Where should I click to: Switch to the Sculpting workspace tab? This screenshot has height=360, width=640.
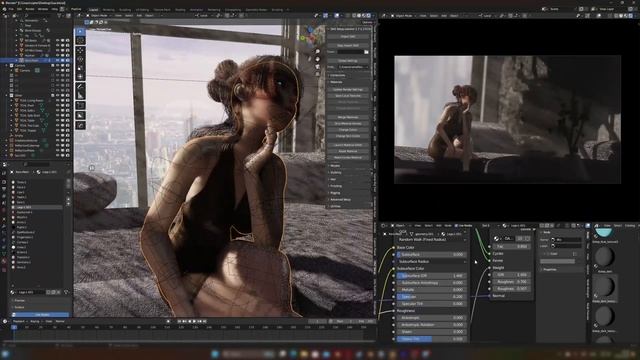(125, 9)
